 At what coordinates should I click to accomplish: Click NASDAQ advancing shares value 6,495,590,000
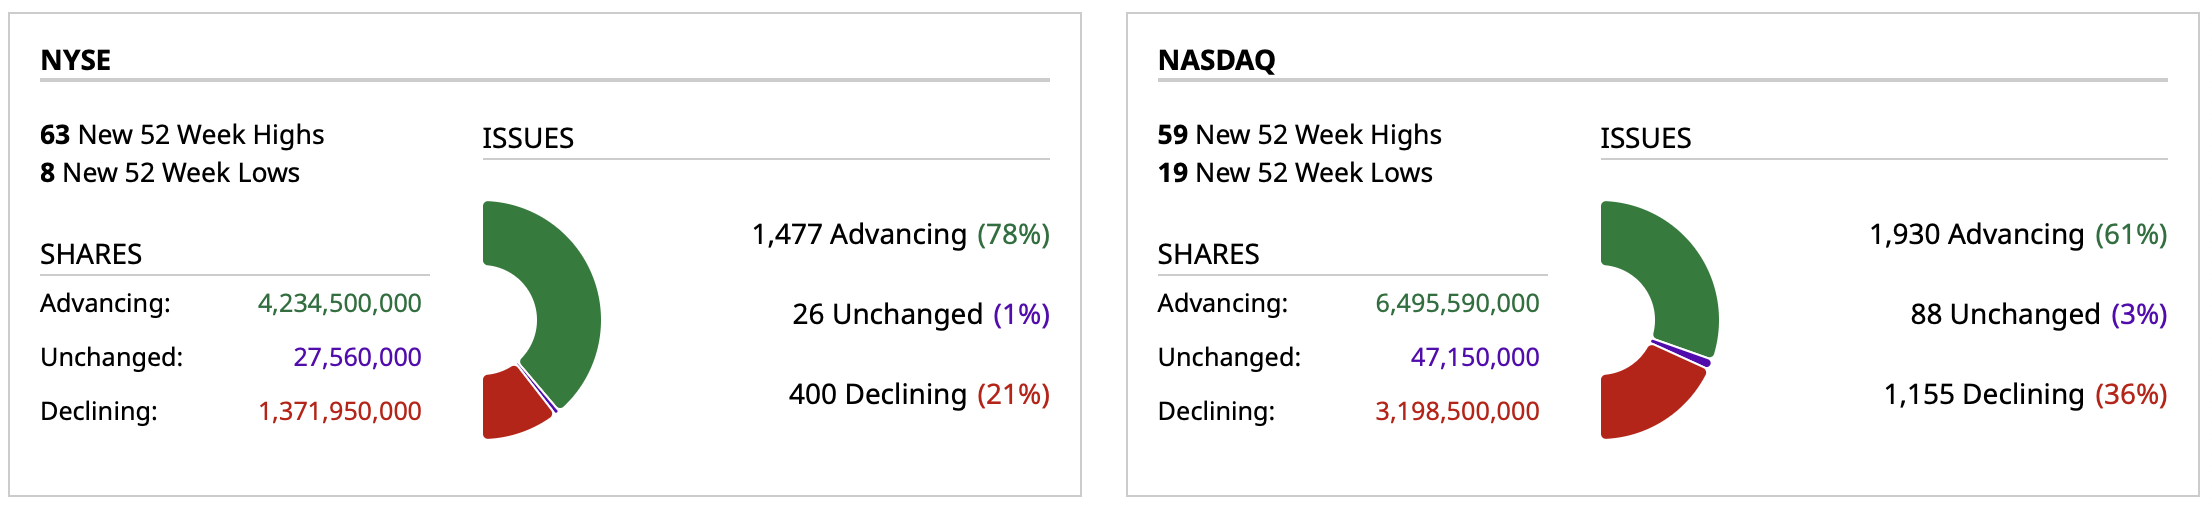tap(1457, 303)
